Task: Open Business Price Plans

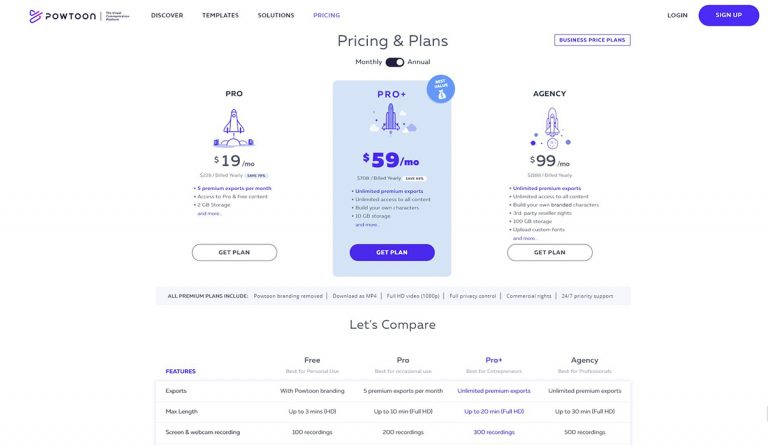Action: pos(592,40)
